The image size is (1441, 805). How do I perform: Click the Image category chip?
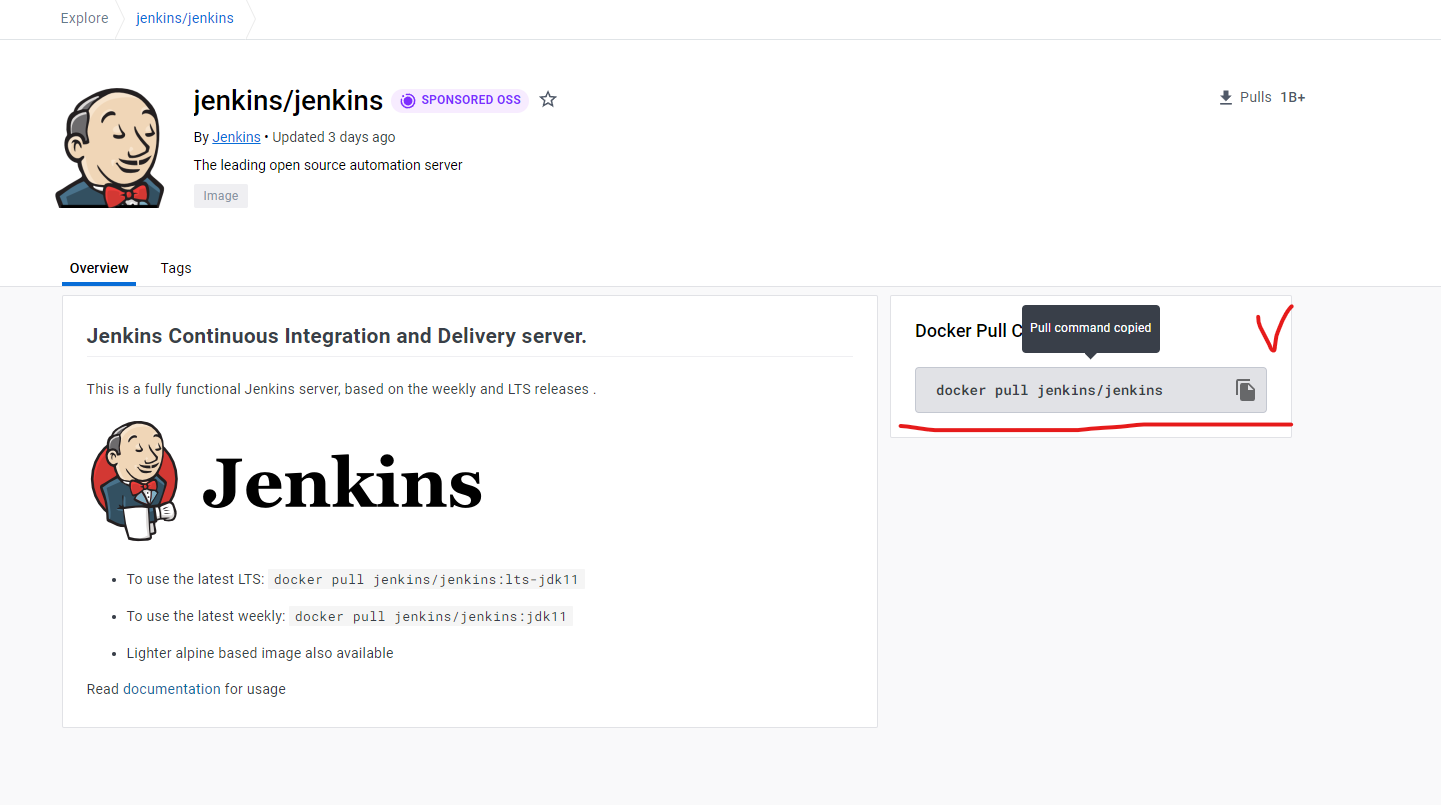pyautogui.click(x=221, y=196)
